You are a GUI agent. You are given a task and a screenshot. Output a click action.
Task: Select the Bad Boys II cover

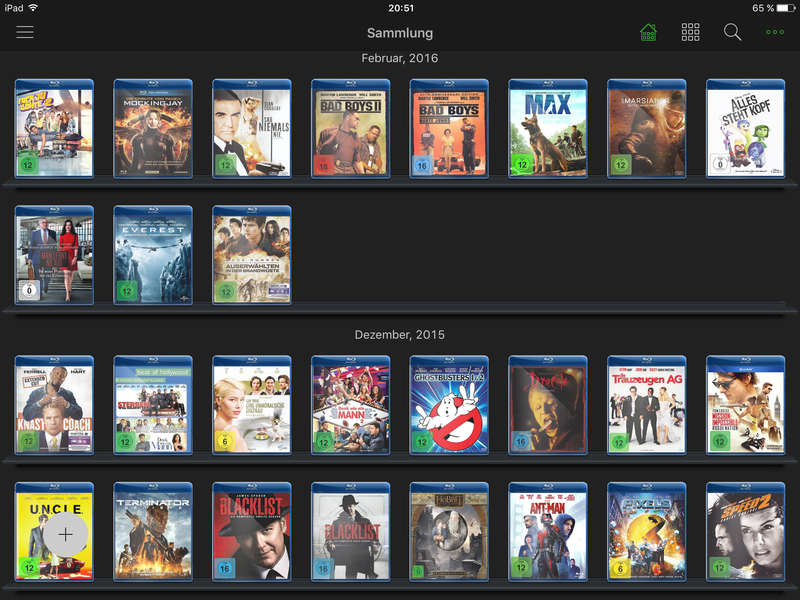pos(350,129)
